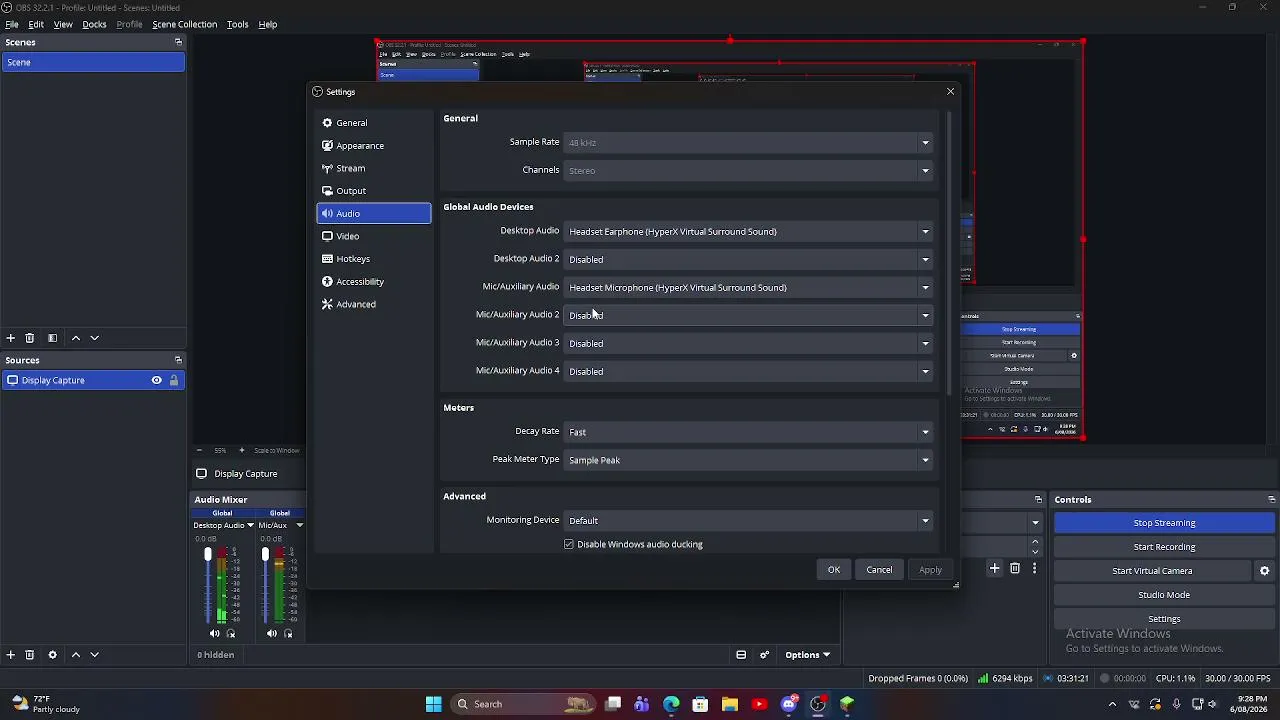The width and height of the screenshot is (1280, 720).
Task: Open File Explorer from the taskbar
Action: (729, 704)
